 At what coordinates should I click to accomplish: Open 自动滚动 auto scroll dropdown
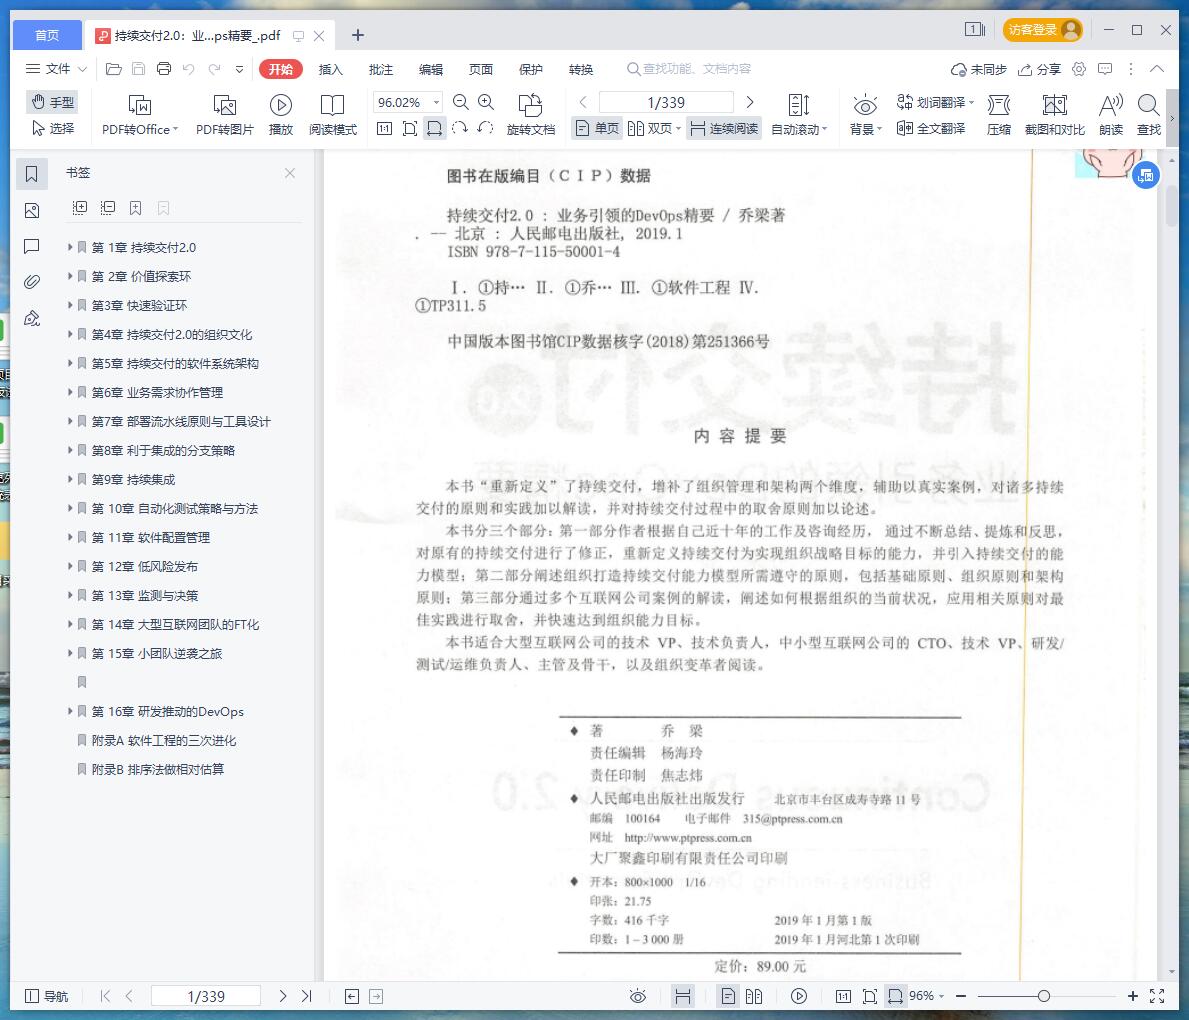798,115
